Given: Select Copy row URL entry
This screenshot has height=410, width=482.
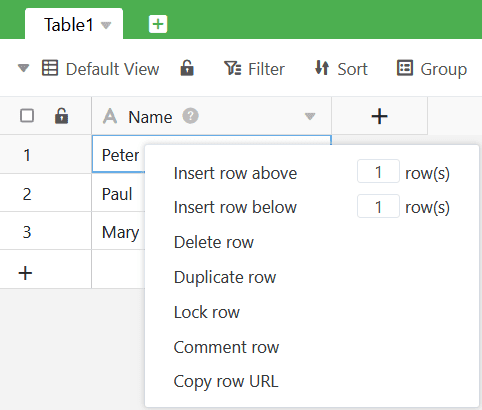Looking at the screenshot, I should click(226, 381).
